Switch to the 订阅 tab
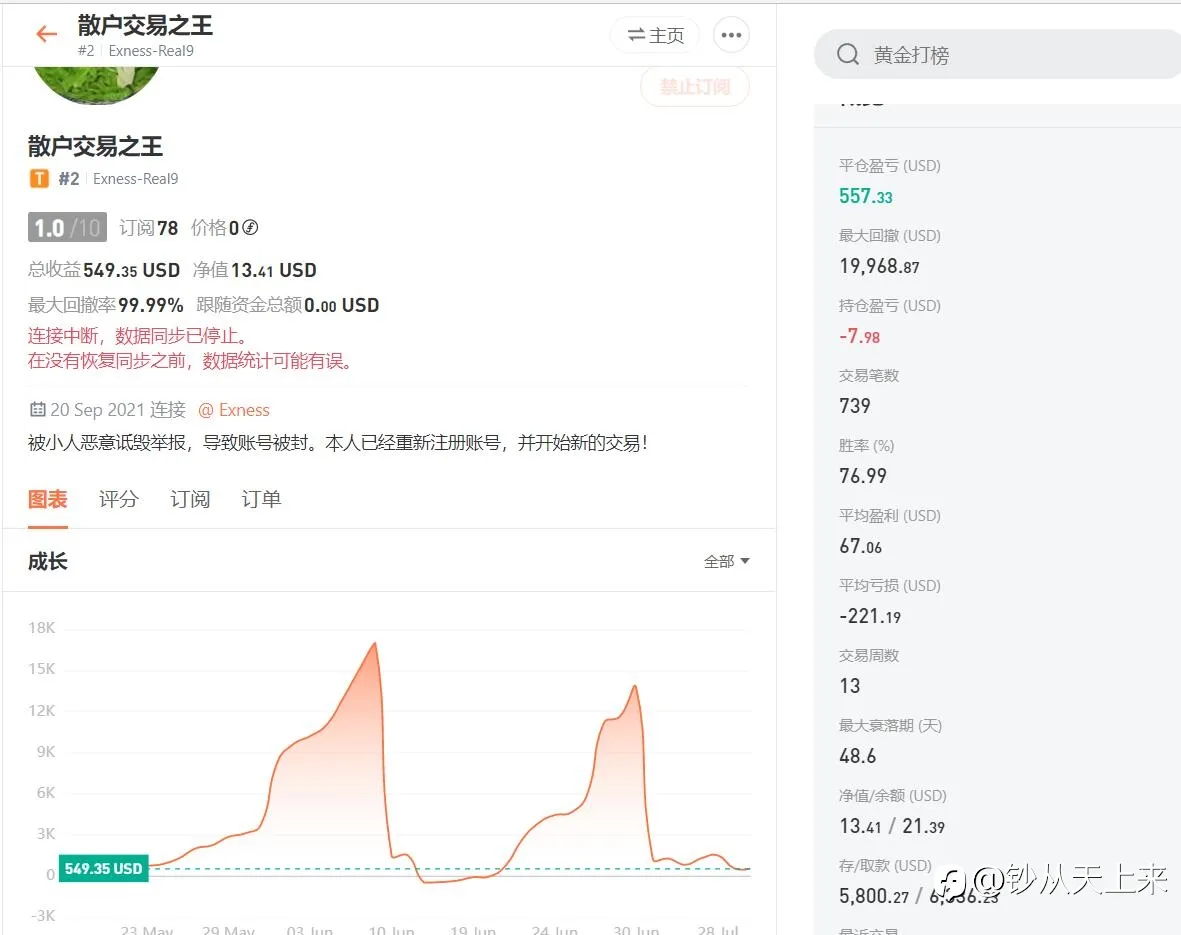Image resolution: width=1181 pixels, height=935 pixels. coord(190,499)
